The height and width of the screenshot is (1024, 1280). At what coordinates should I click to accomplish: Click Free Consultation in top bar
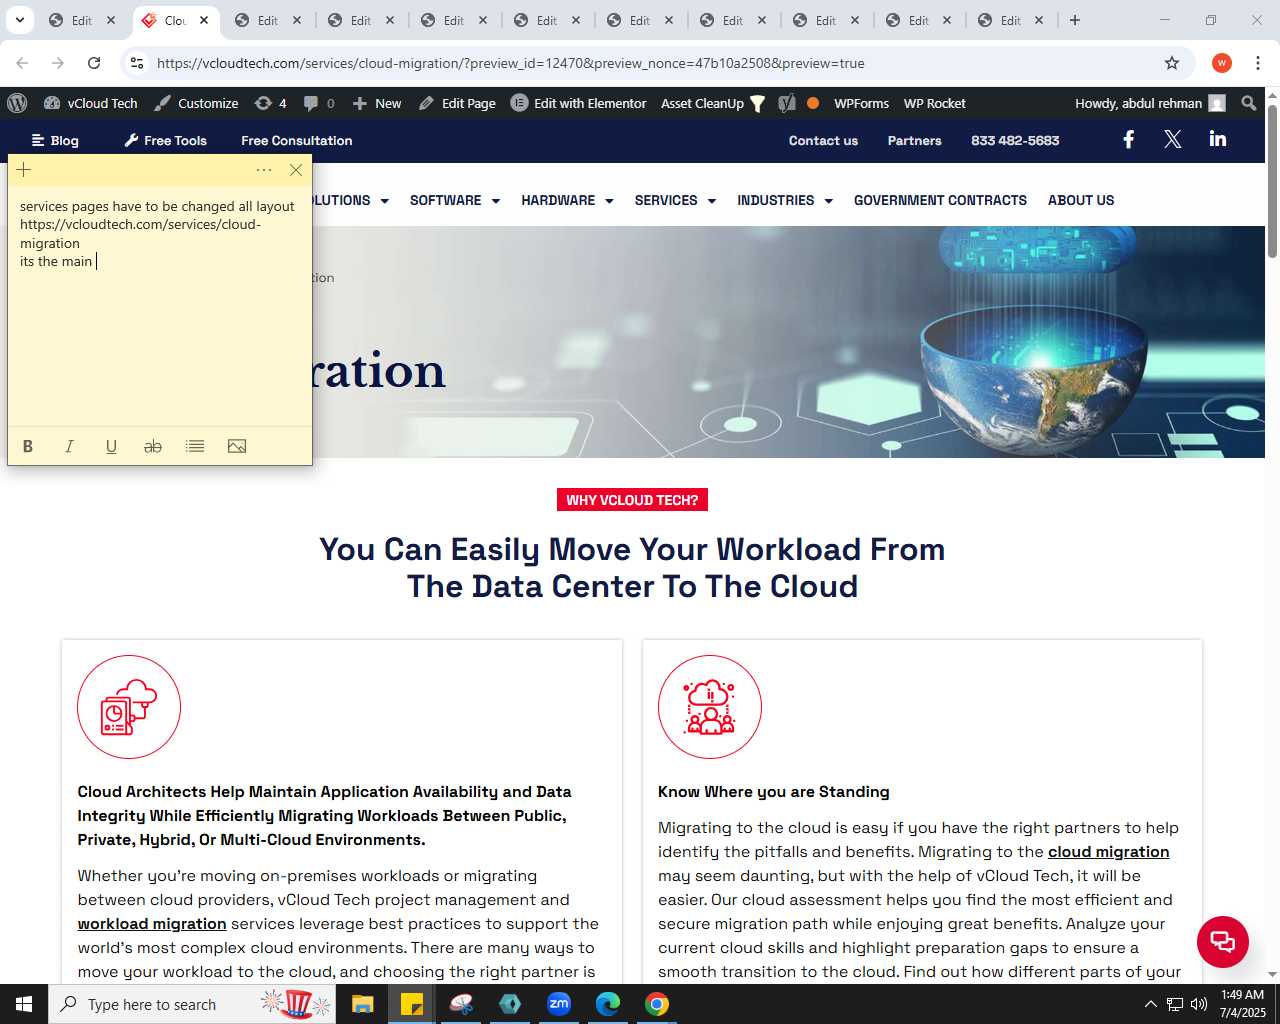click(x=296, y=140)
